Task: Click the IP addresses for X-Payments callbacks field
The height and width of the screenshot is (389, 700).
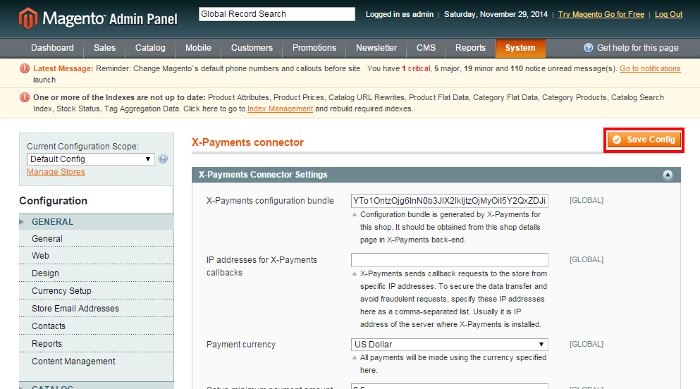Action: pyautogui.click(x=450, y=259)
